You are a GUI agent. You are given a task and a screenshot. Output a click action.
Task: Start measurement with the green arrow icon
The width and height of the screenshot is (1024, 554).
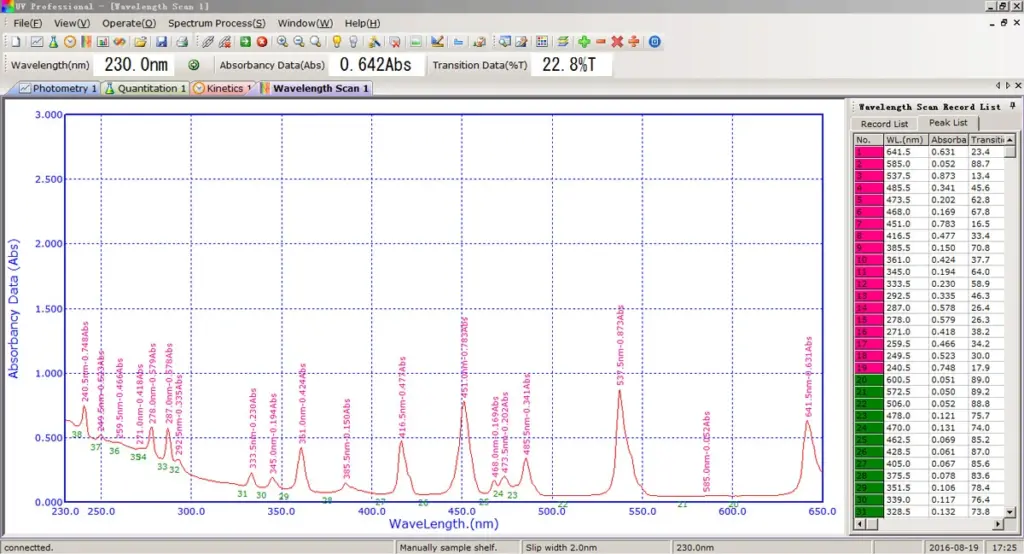point(245,42)
